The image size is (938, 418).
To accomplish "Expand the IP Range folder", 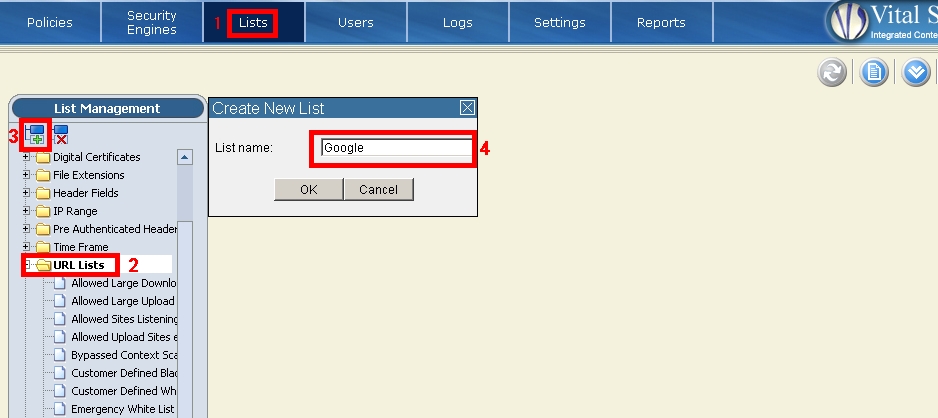I will point(27,211).
